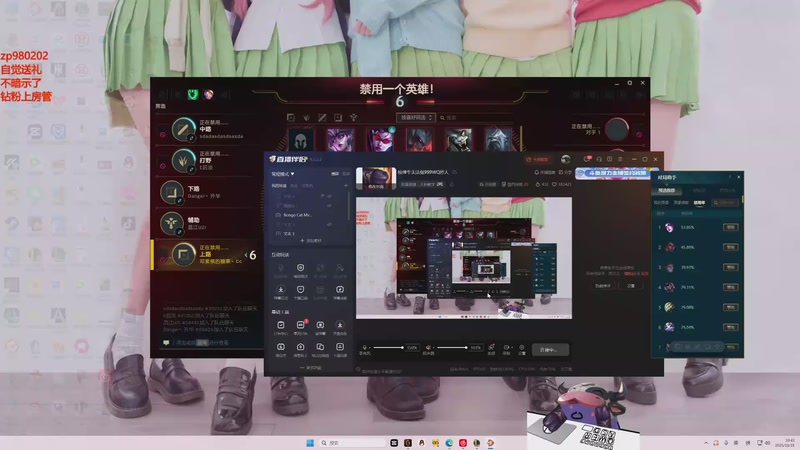This screenshot has width=800, height=450.
Task: Adjust the speaker volume slider
Action: pos(453,348)
